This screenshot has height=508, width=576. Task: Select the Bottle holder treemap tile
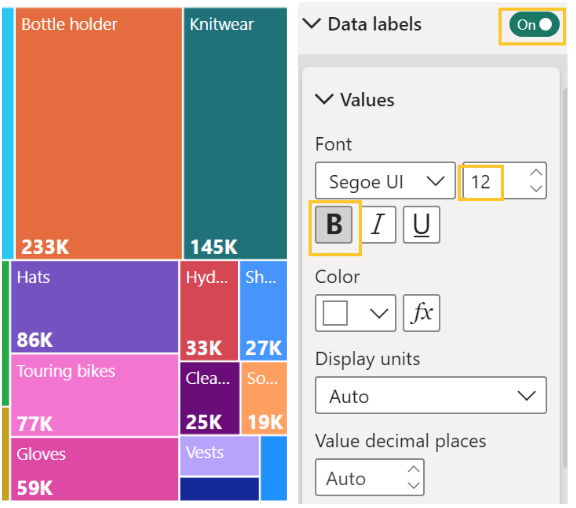[99, 134]
